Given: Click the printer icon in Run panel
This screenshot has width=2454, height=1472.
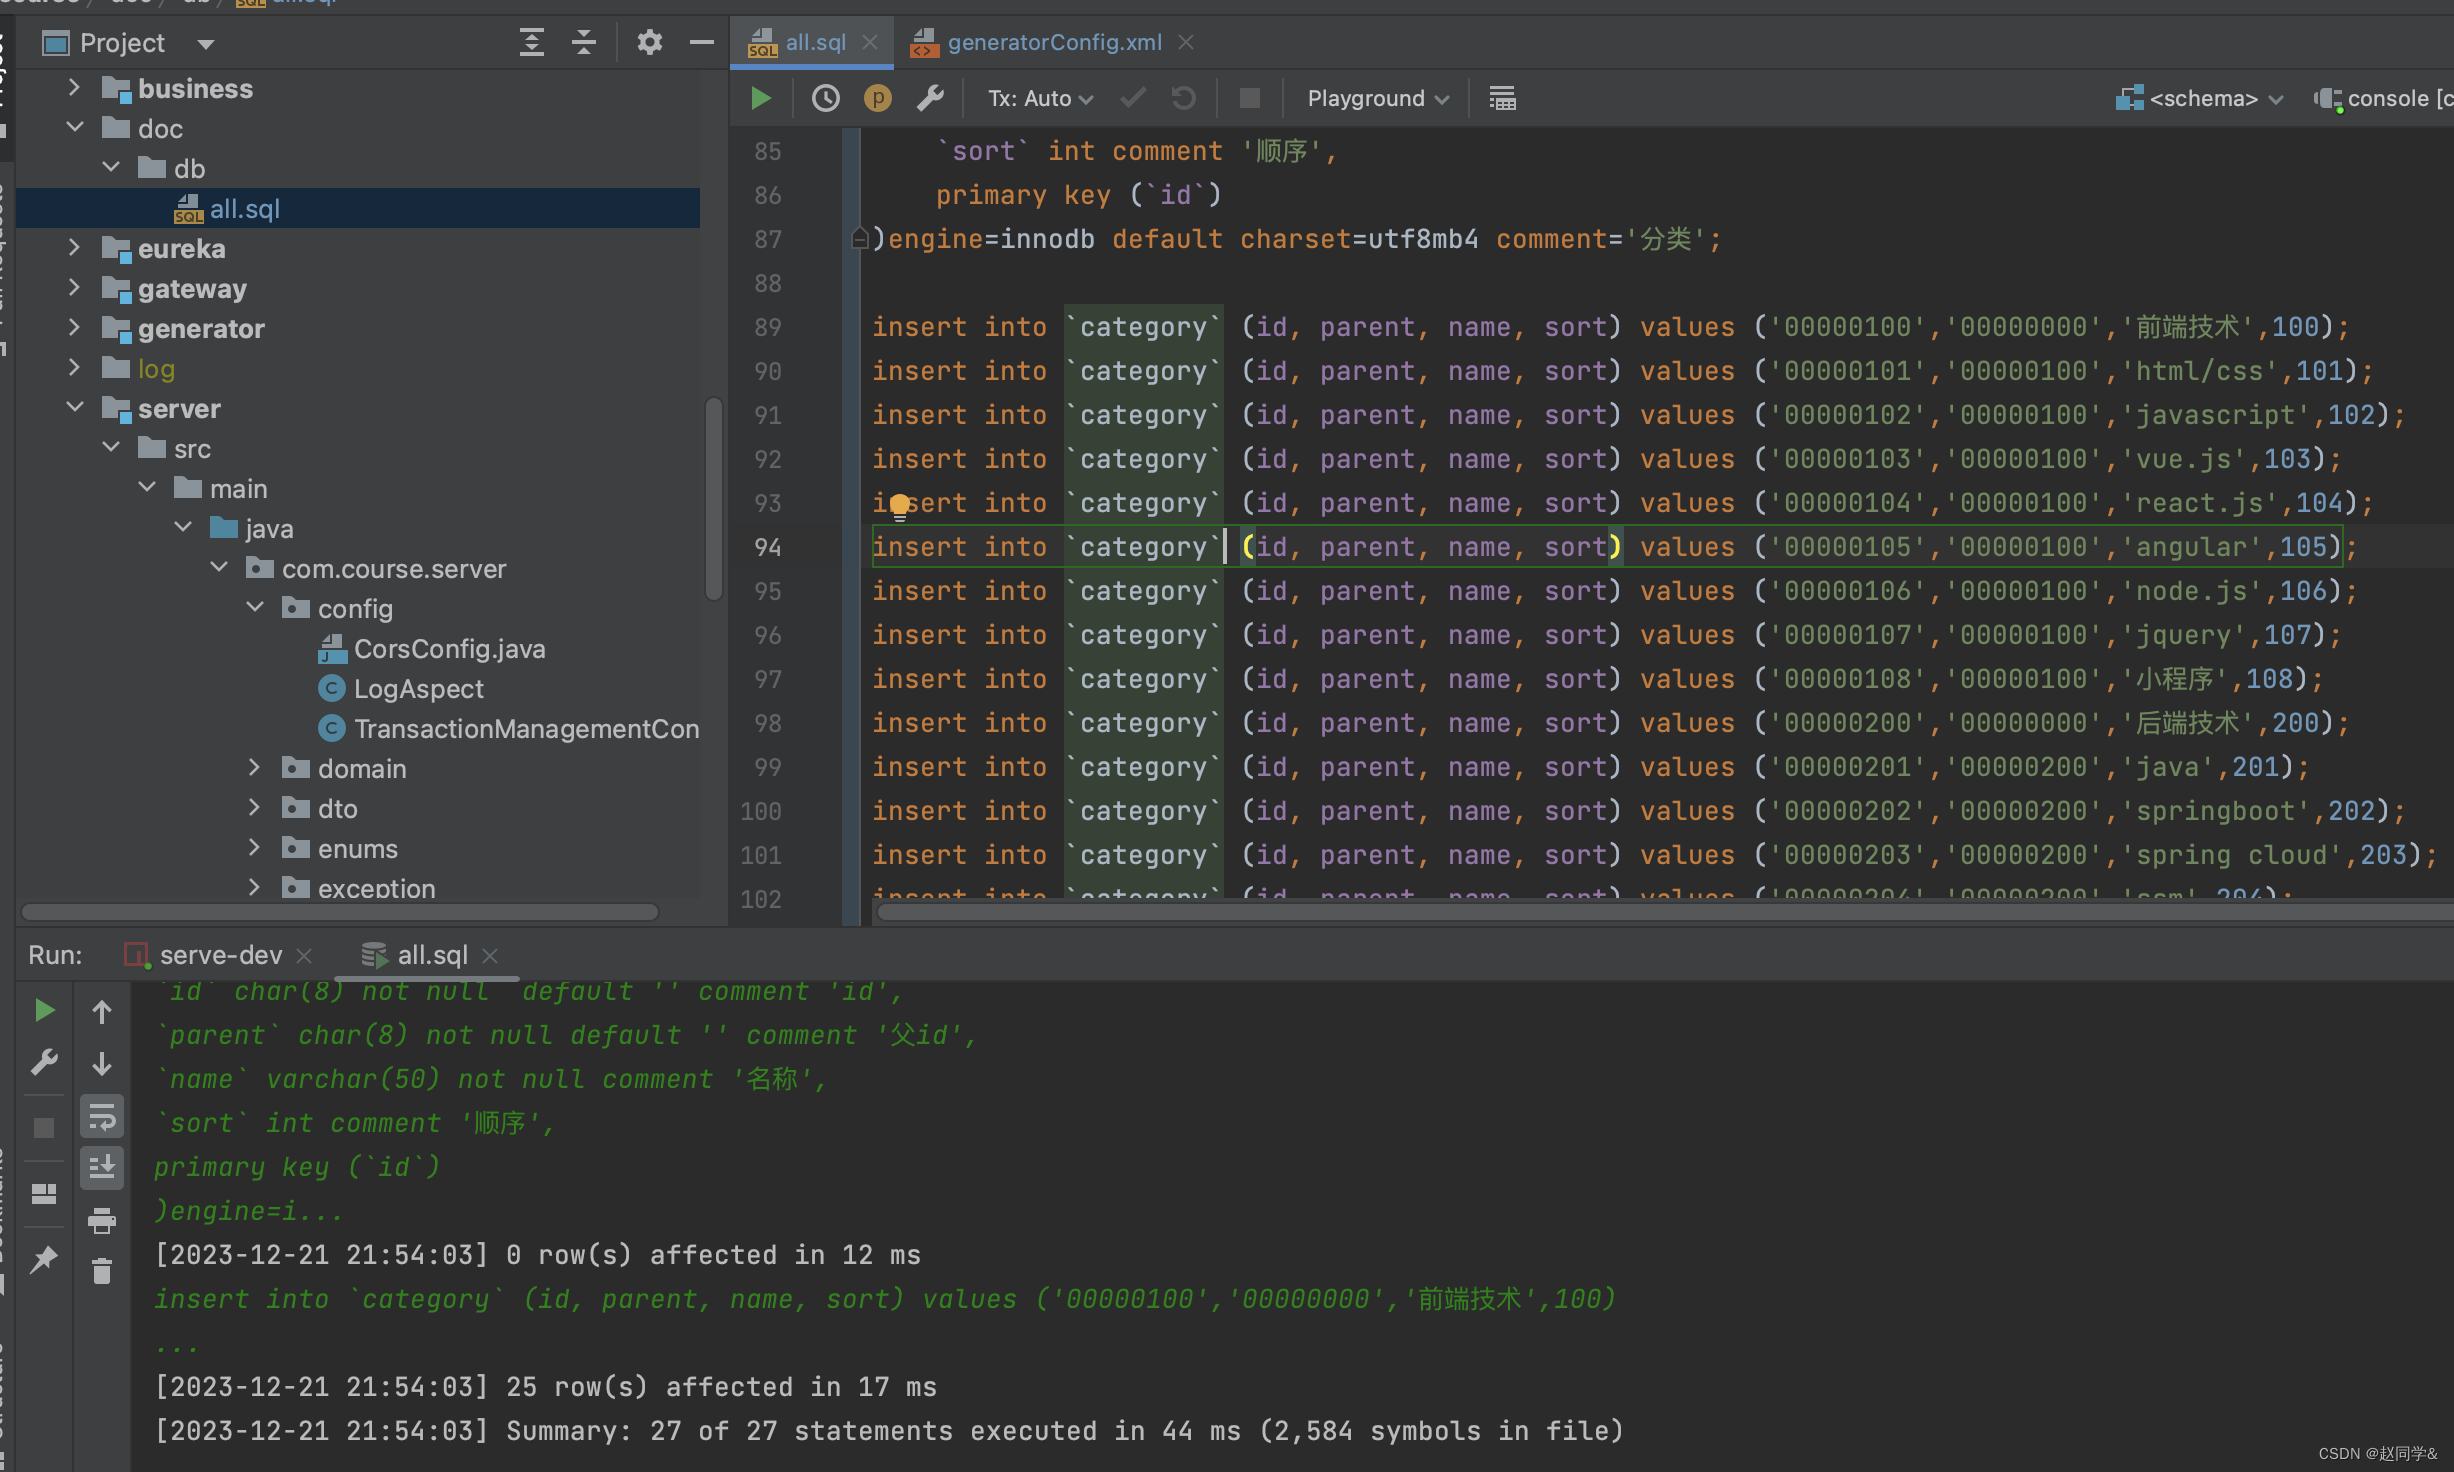Looking at the screenshot, I should (101, 1220).
